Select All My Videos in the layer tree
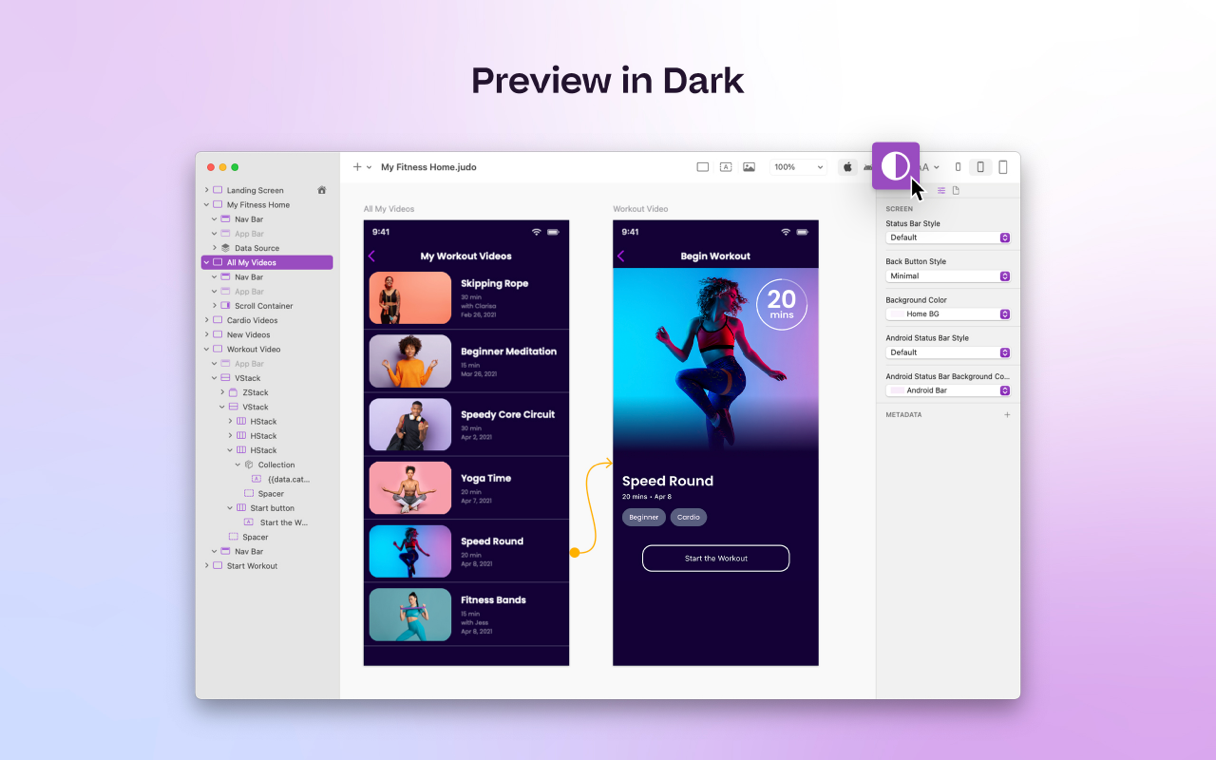The height and width of the screenshot is (760, 1216). [267, 263]
